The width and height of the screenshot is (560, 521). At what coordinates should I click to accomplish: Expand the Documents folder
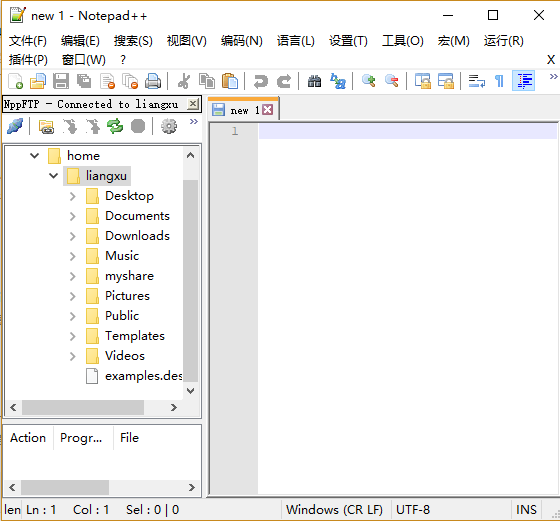(72, 216)
